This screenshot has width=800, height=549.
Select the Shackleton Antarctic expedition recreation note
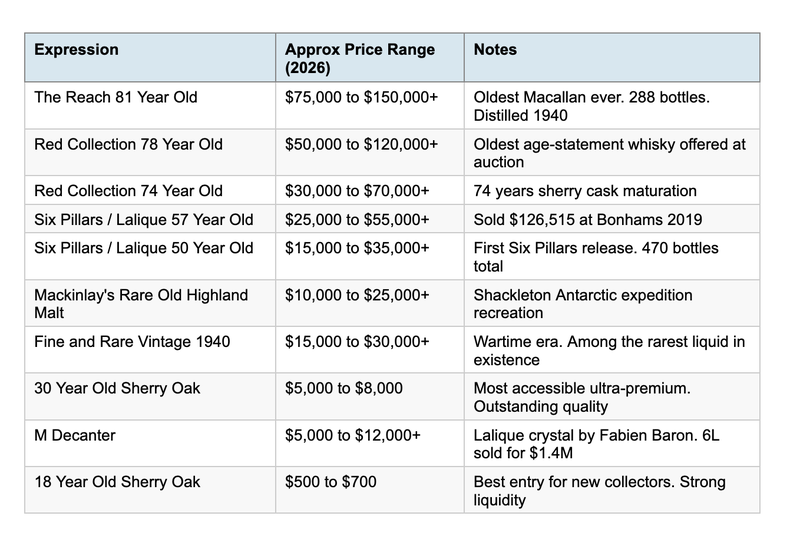[x=583, y=304]
